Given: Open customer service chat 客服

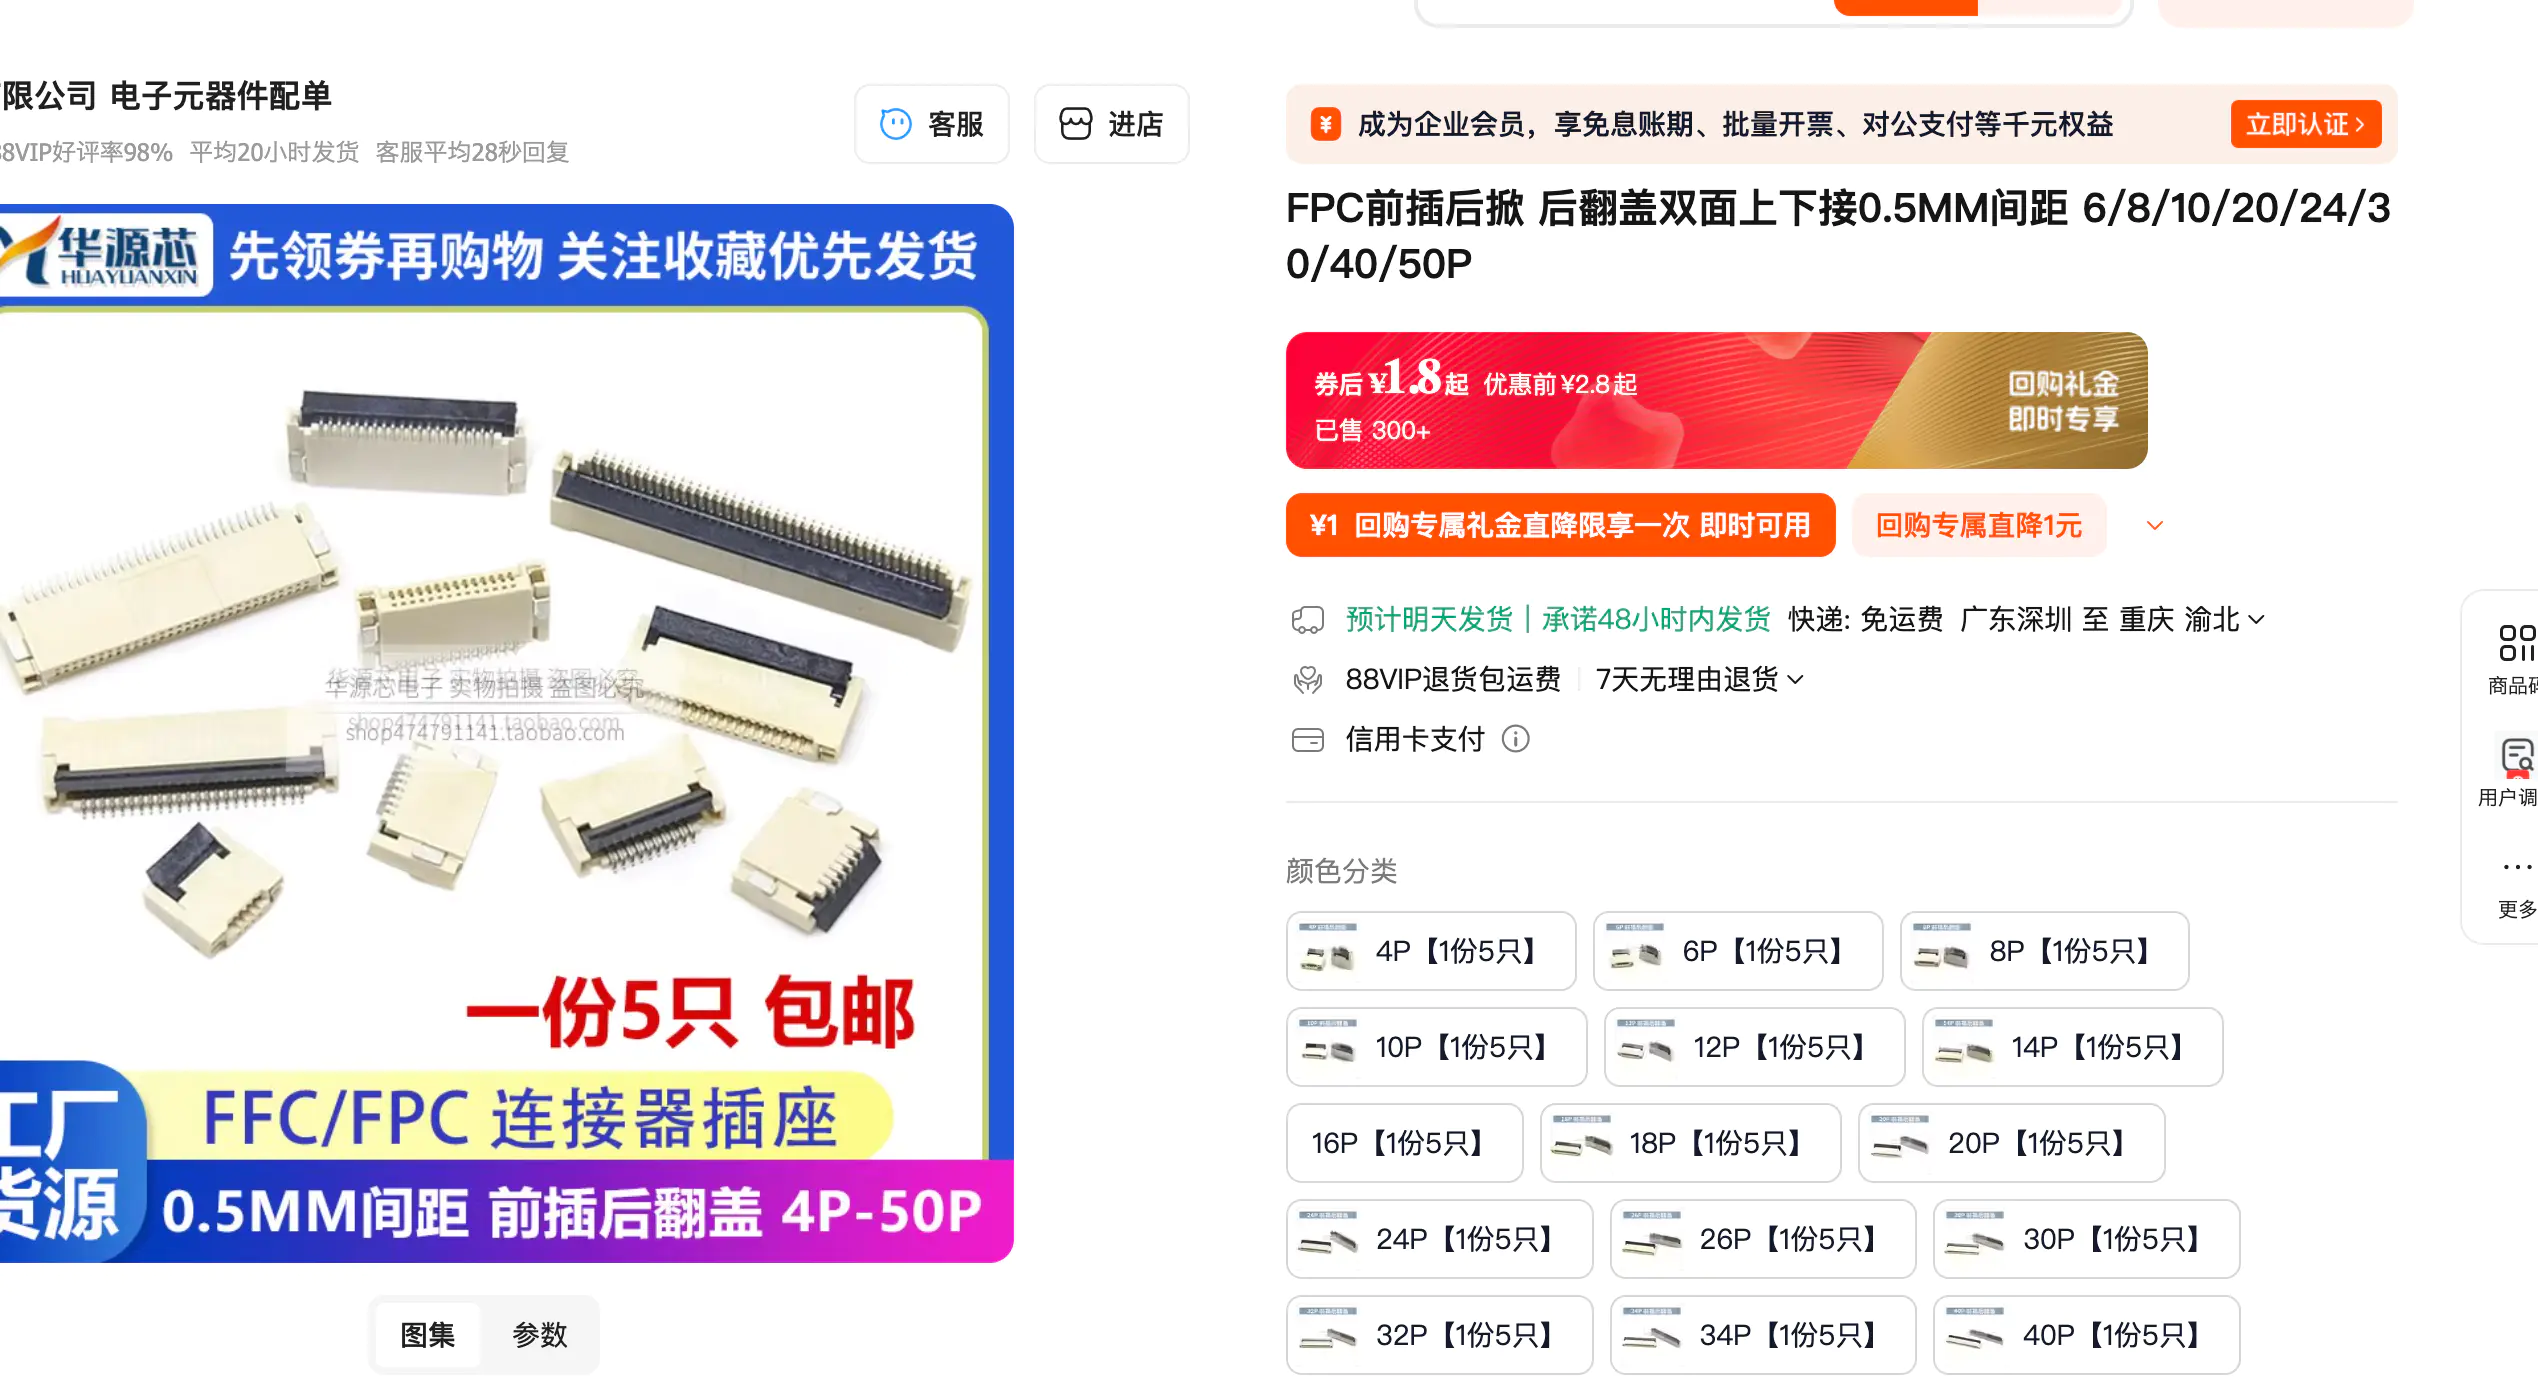Looking at the screenshot, I should pos(931,124).
